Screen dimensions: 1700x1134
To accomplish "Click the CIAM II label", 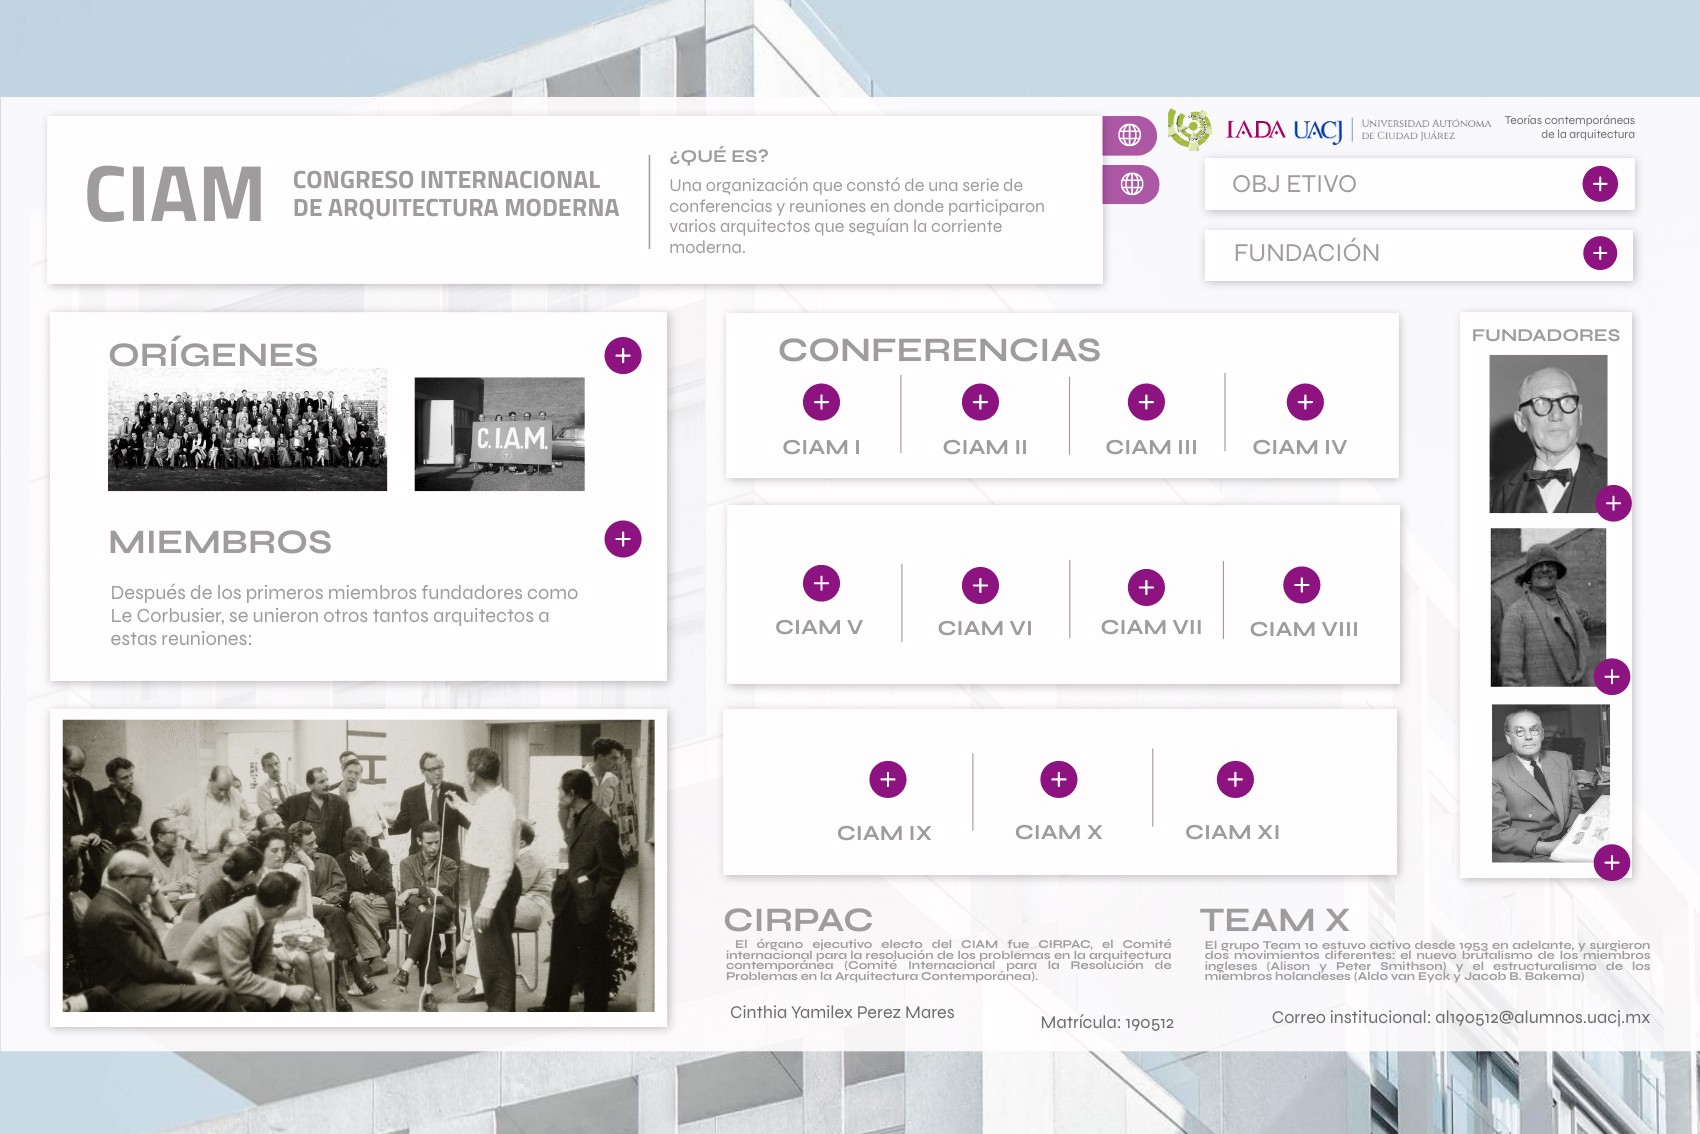I will click(984, 447).
